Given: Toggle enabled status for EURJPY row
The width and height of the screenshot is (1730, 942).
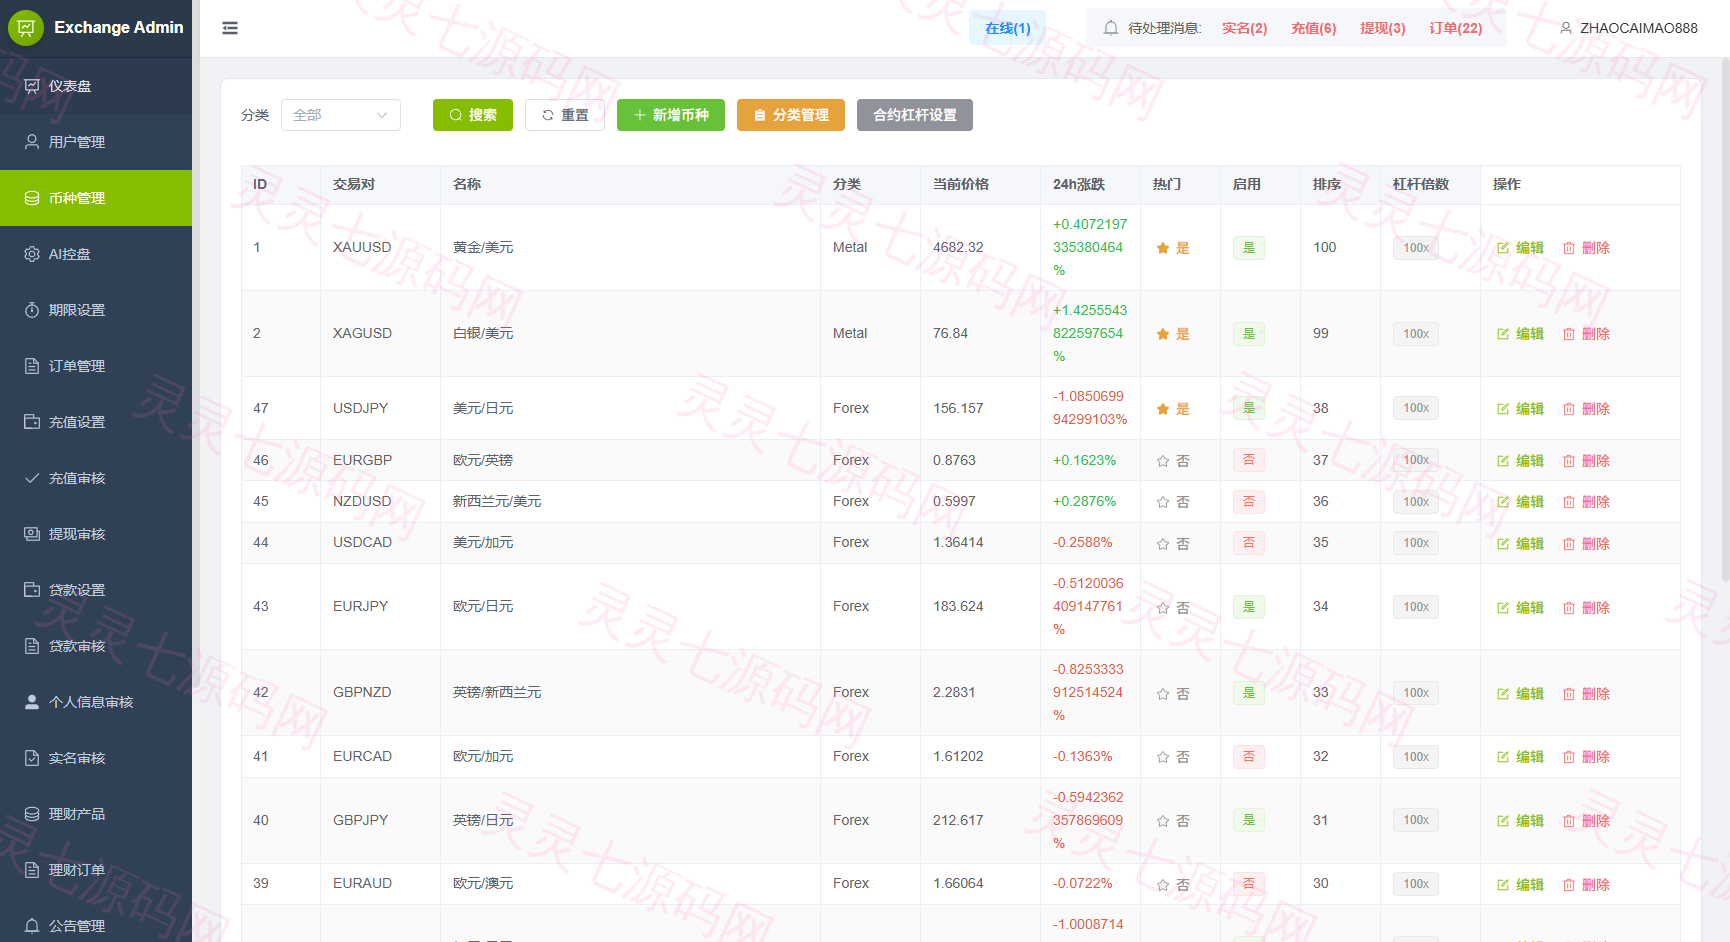Looking at the screenshot, I should (x=1249, y=607).
